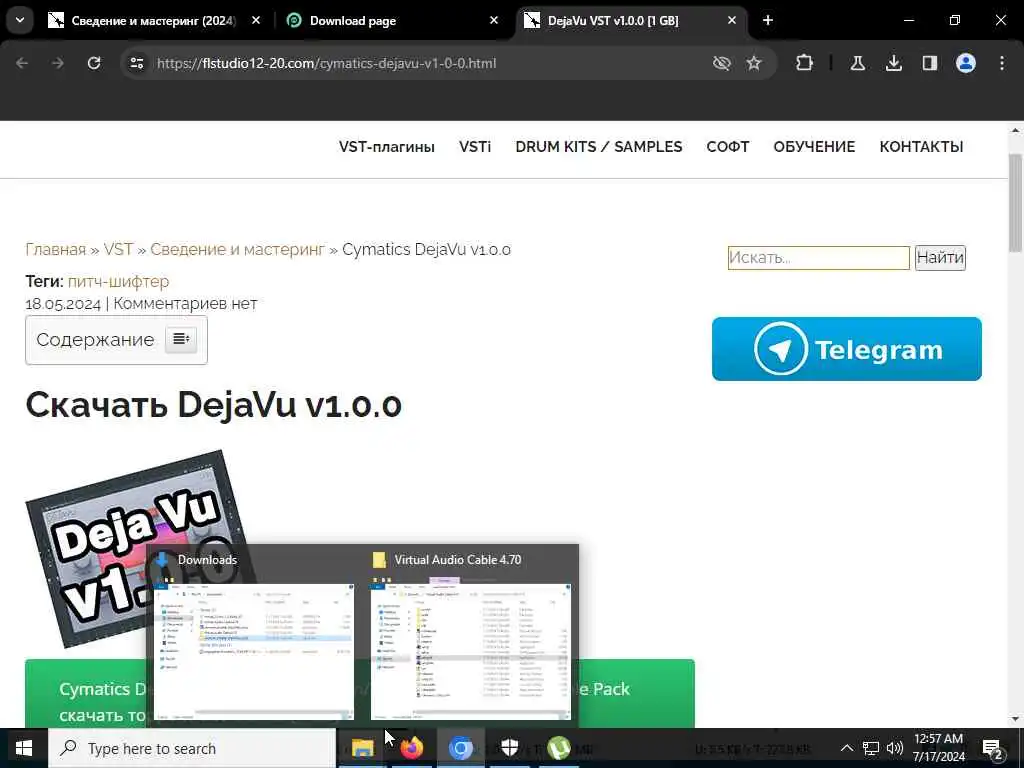Click the page vertical scrollbar thumb
This screenshot has height=768, width=1024.
[x=1015, y=202]
